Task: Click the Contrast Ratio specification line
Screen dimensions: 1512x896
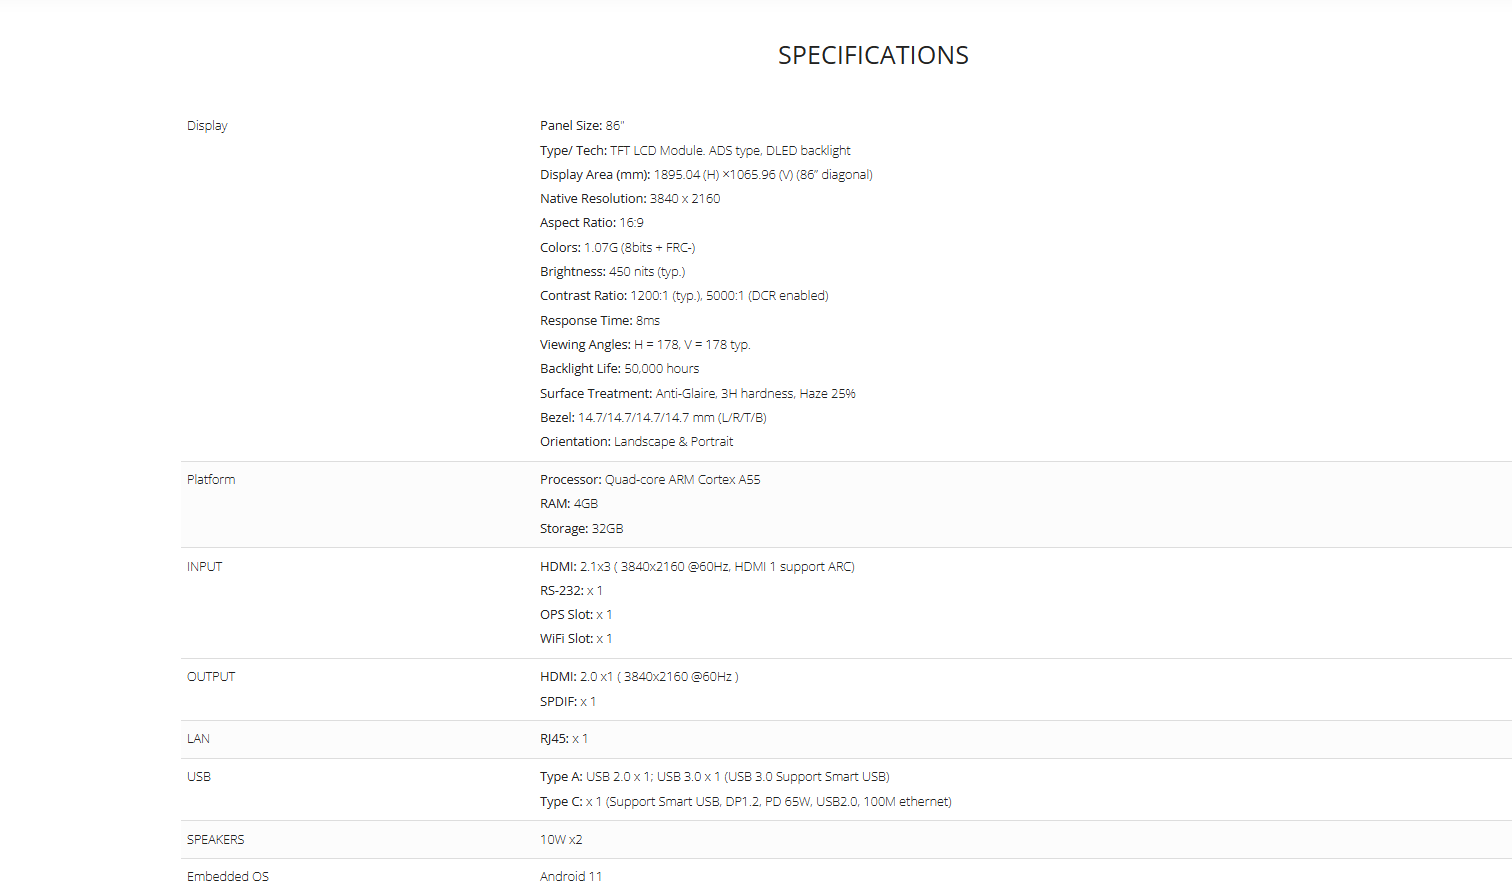Action: coord(684,296)
